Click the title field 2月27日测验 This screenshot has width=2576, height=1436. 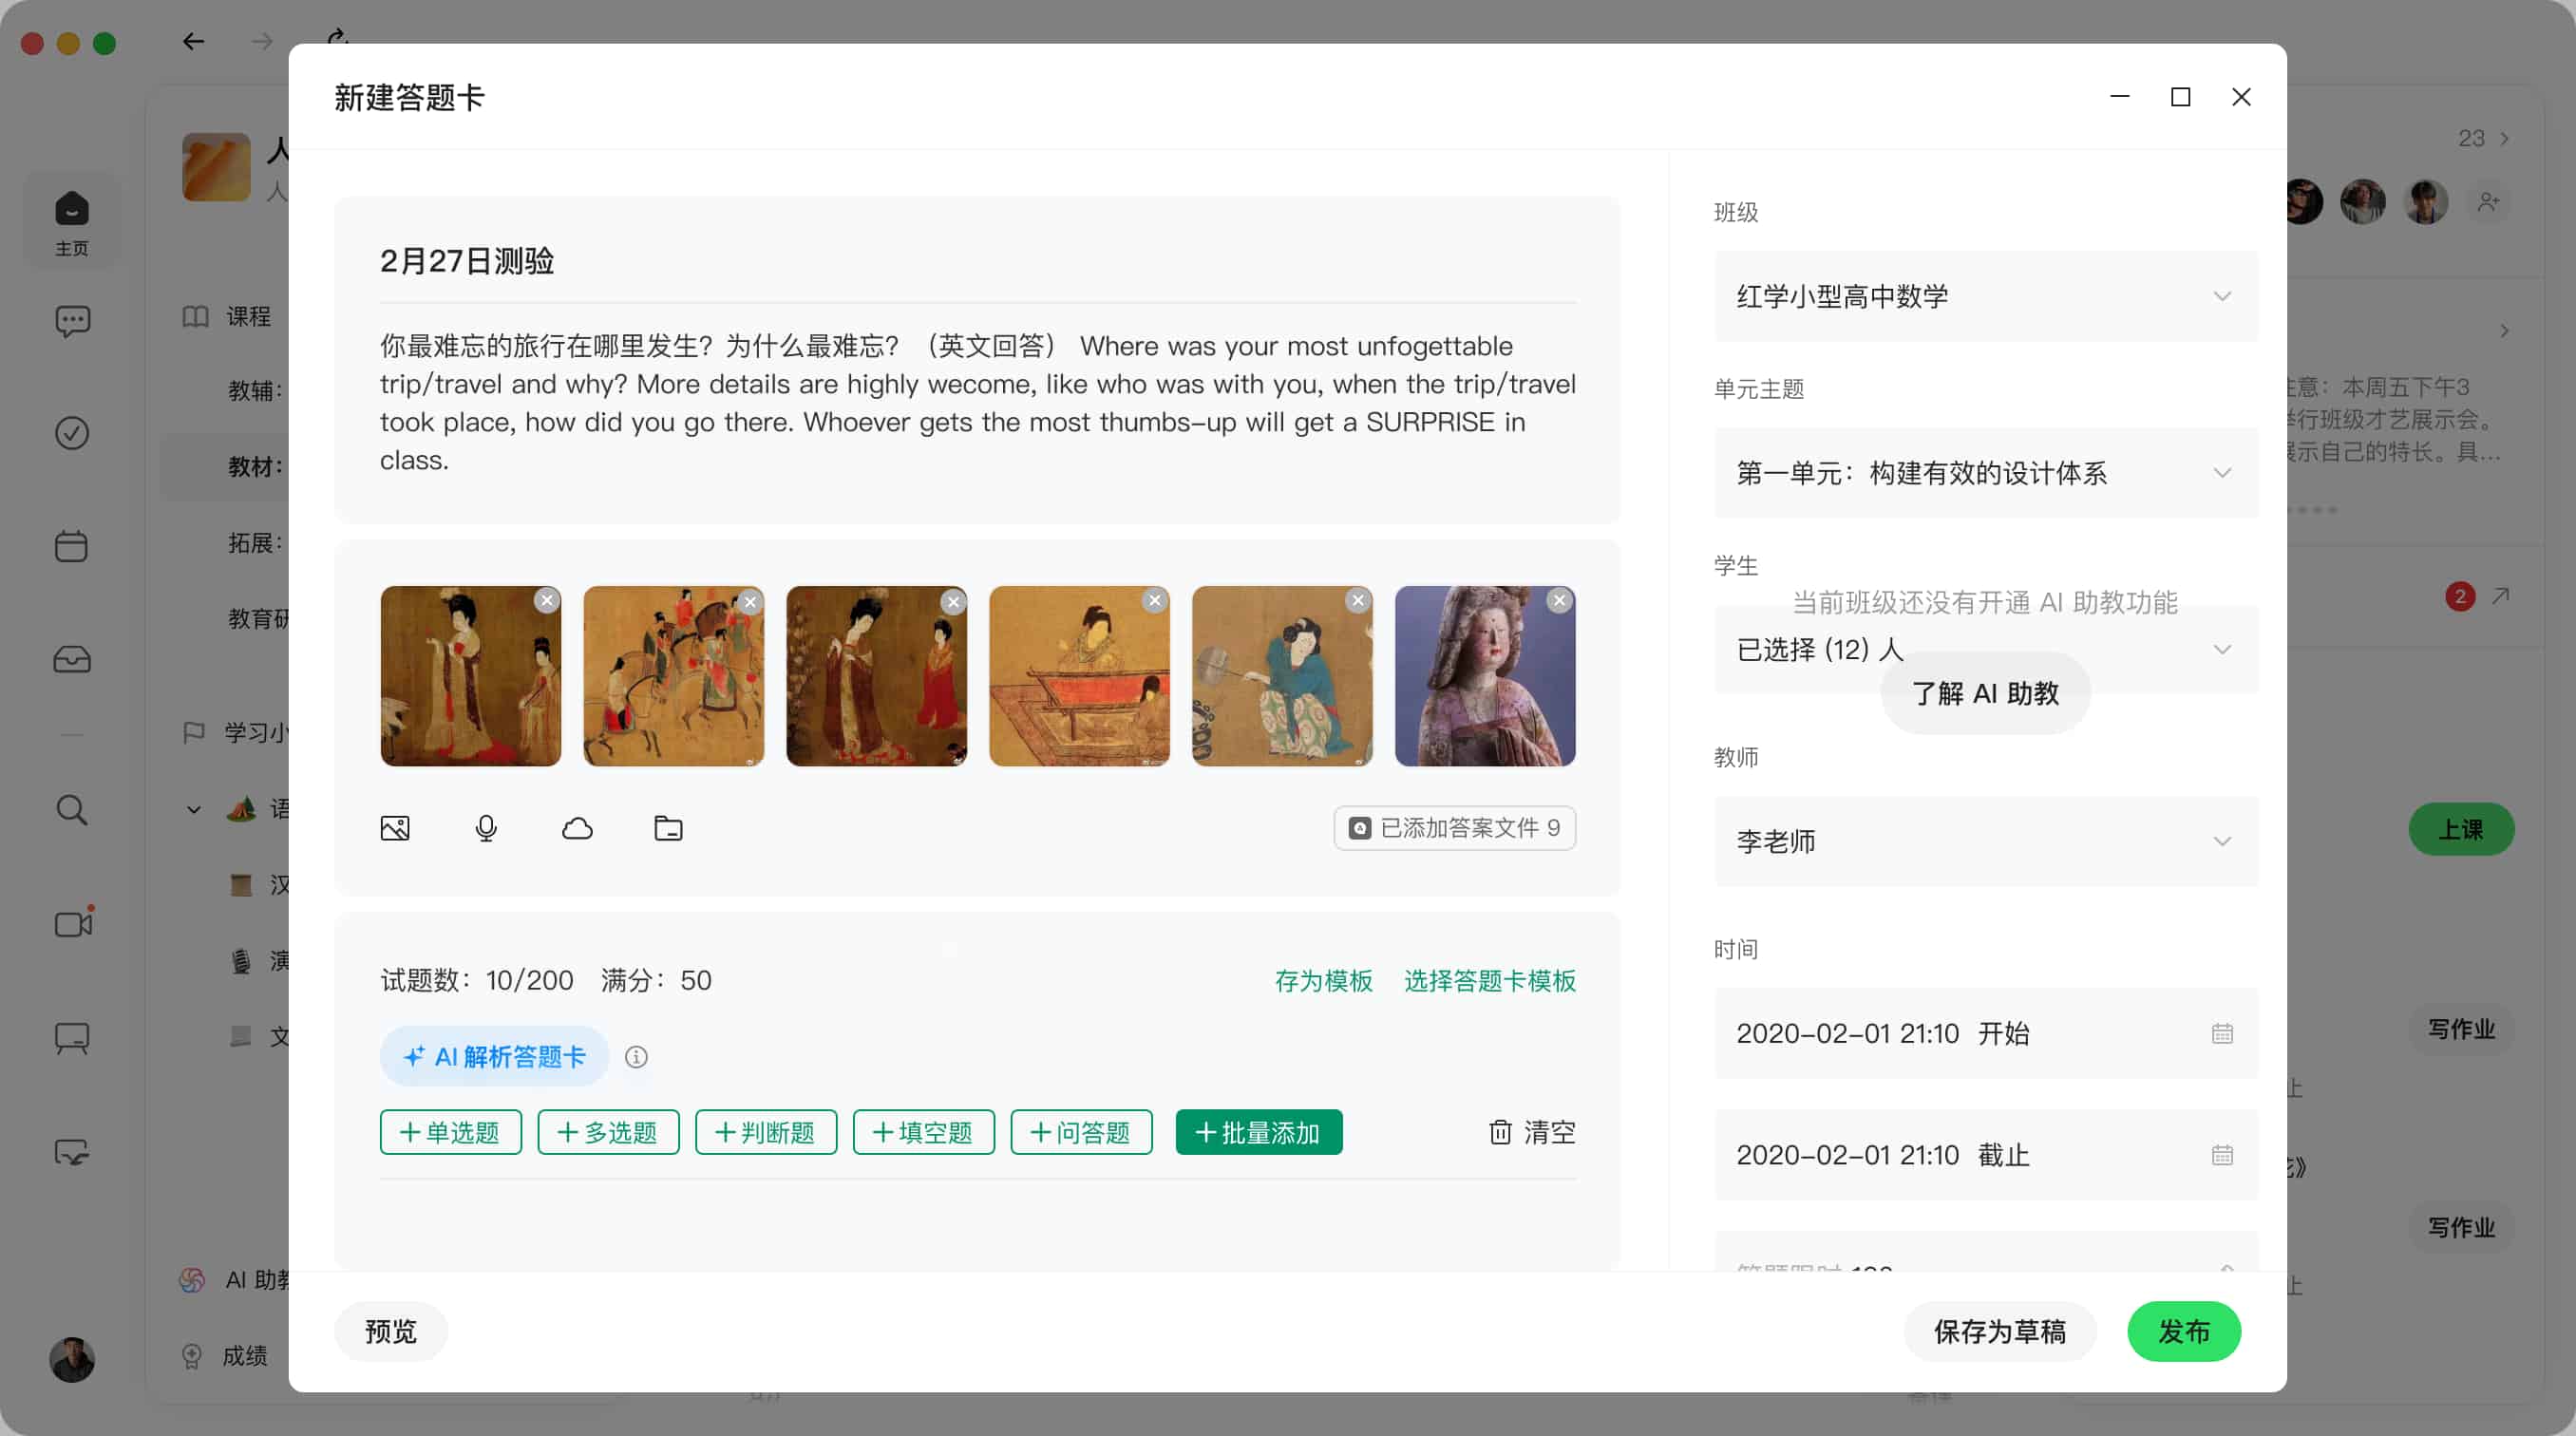click(x=978, y=261)
